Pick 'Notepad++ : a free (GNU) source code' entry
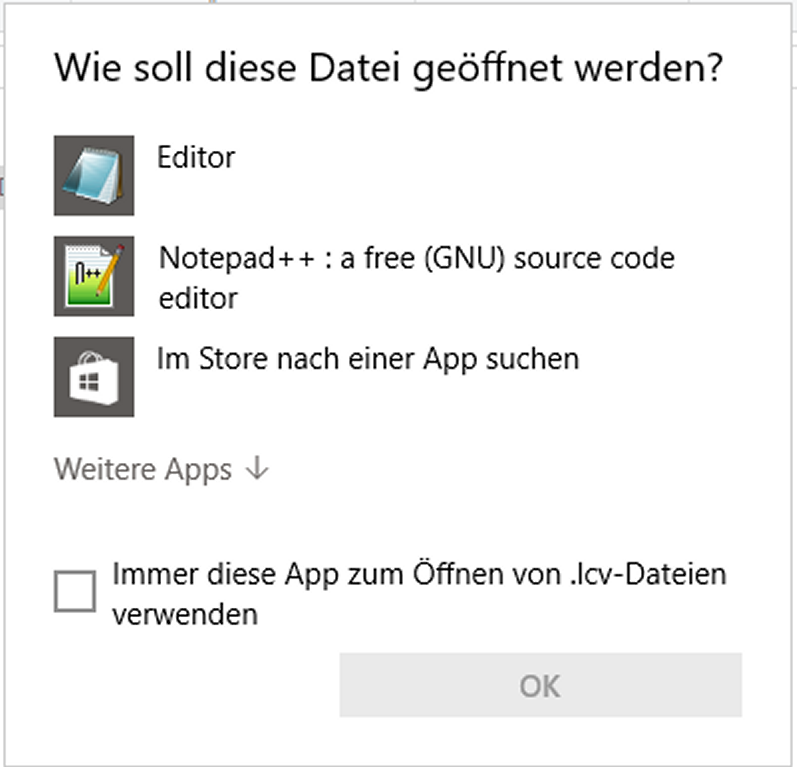Viewport: 797px width, 767px height. click(x=416, y=258)
